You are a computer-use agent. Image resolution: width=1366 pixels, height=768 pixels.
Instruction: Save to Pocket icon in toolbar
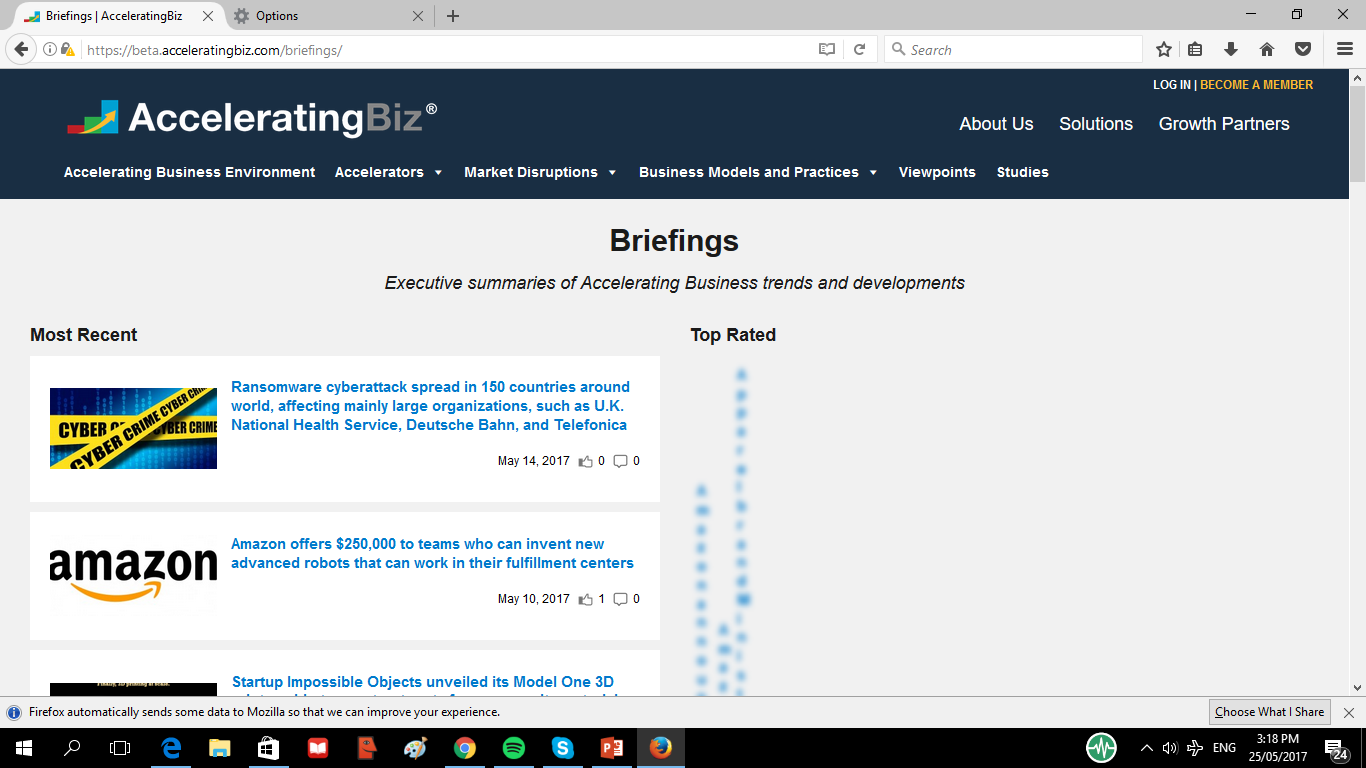pyautogui.click(x=1303, y=49)
